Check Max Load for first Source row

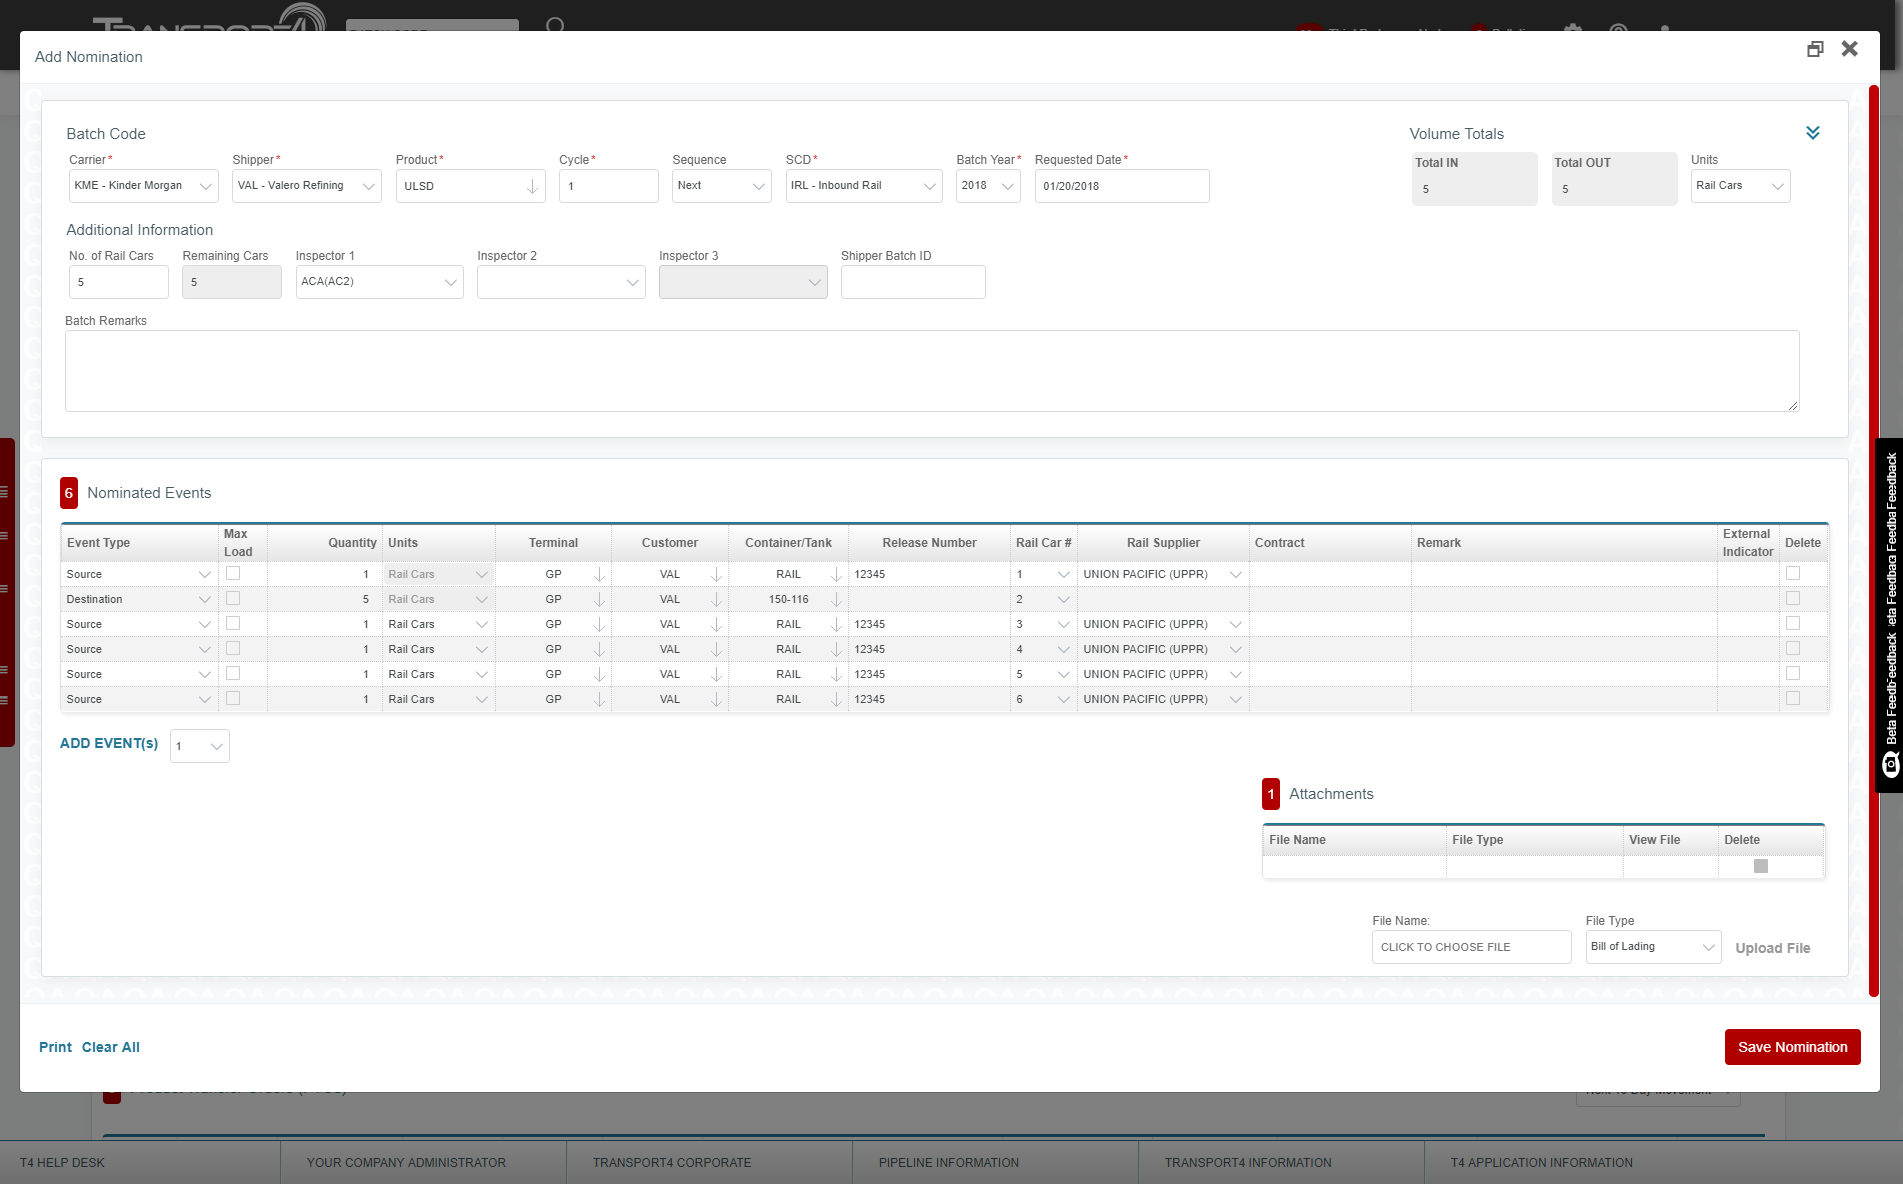tap(233, 574)
